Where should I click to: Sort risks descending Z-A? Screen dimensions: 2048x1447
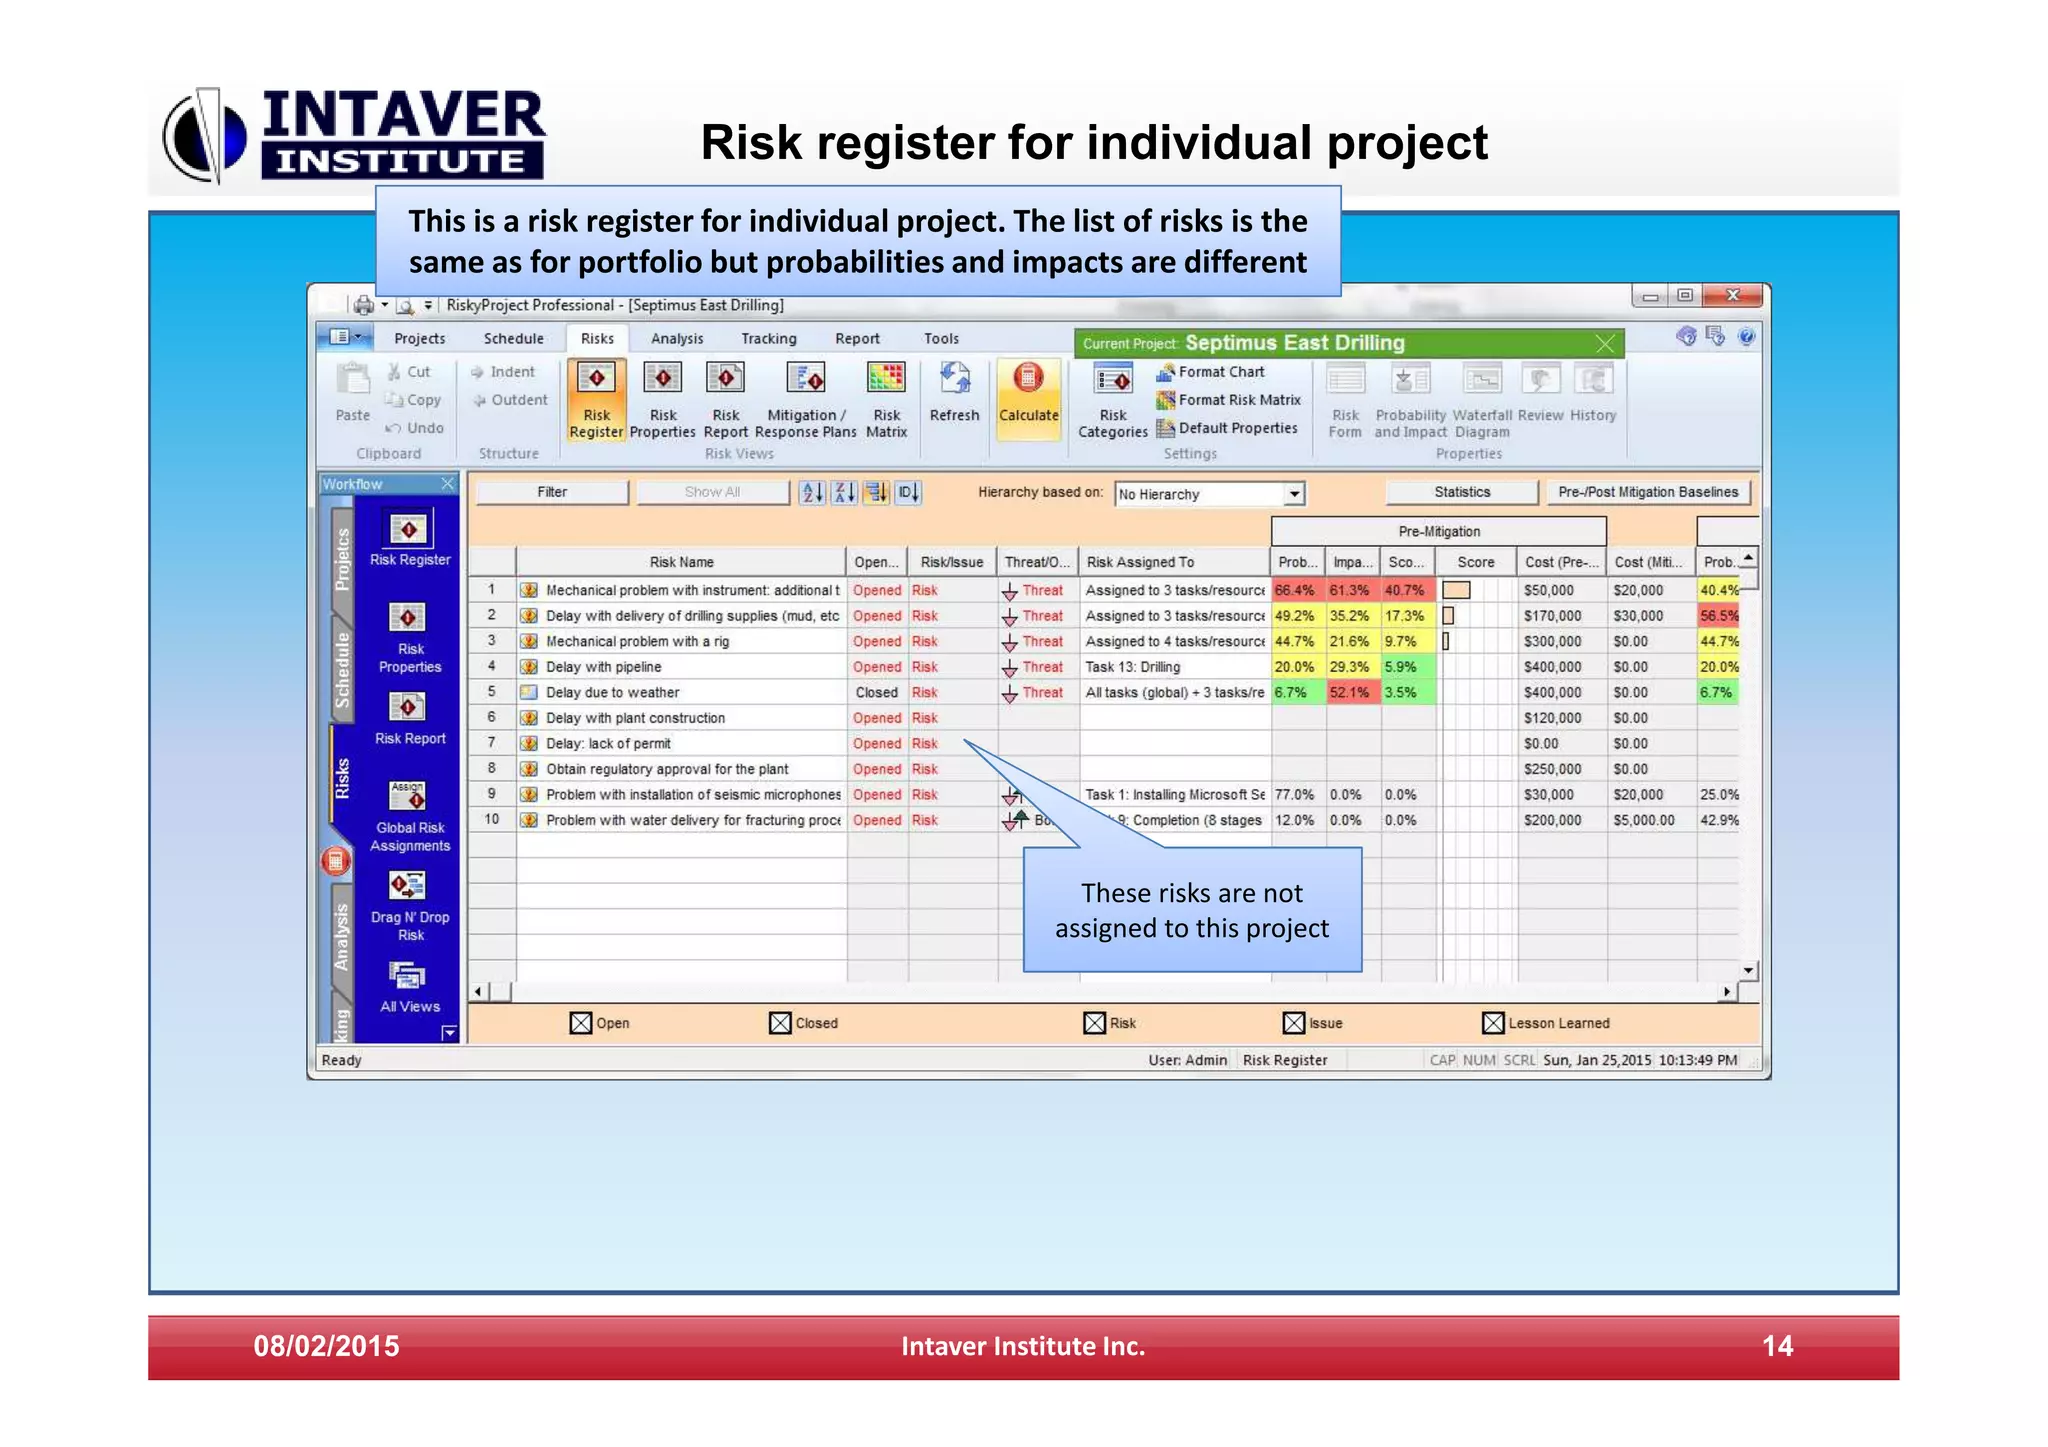(x=845, y=492)
